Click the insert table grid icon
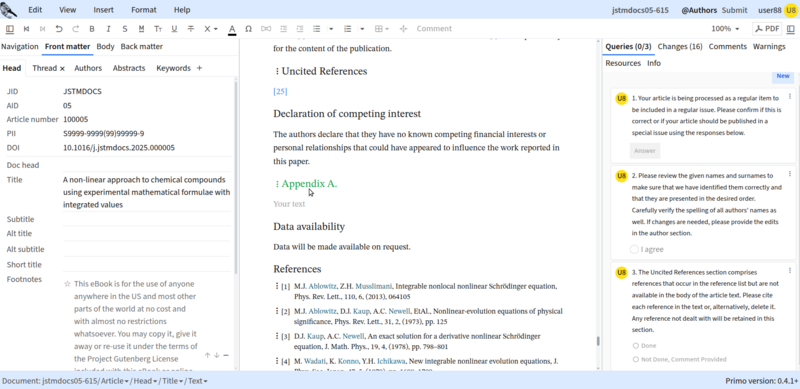The height and width of the screenshot is (389, 800). click(x=379, y=29)
